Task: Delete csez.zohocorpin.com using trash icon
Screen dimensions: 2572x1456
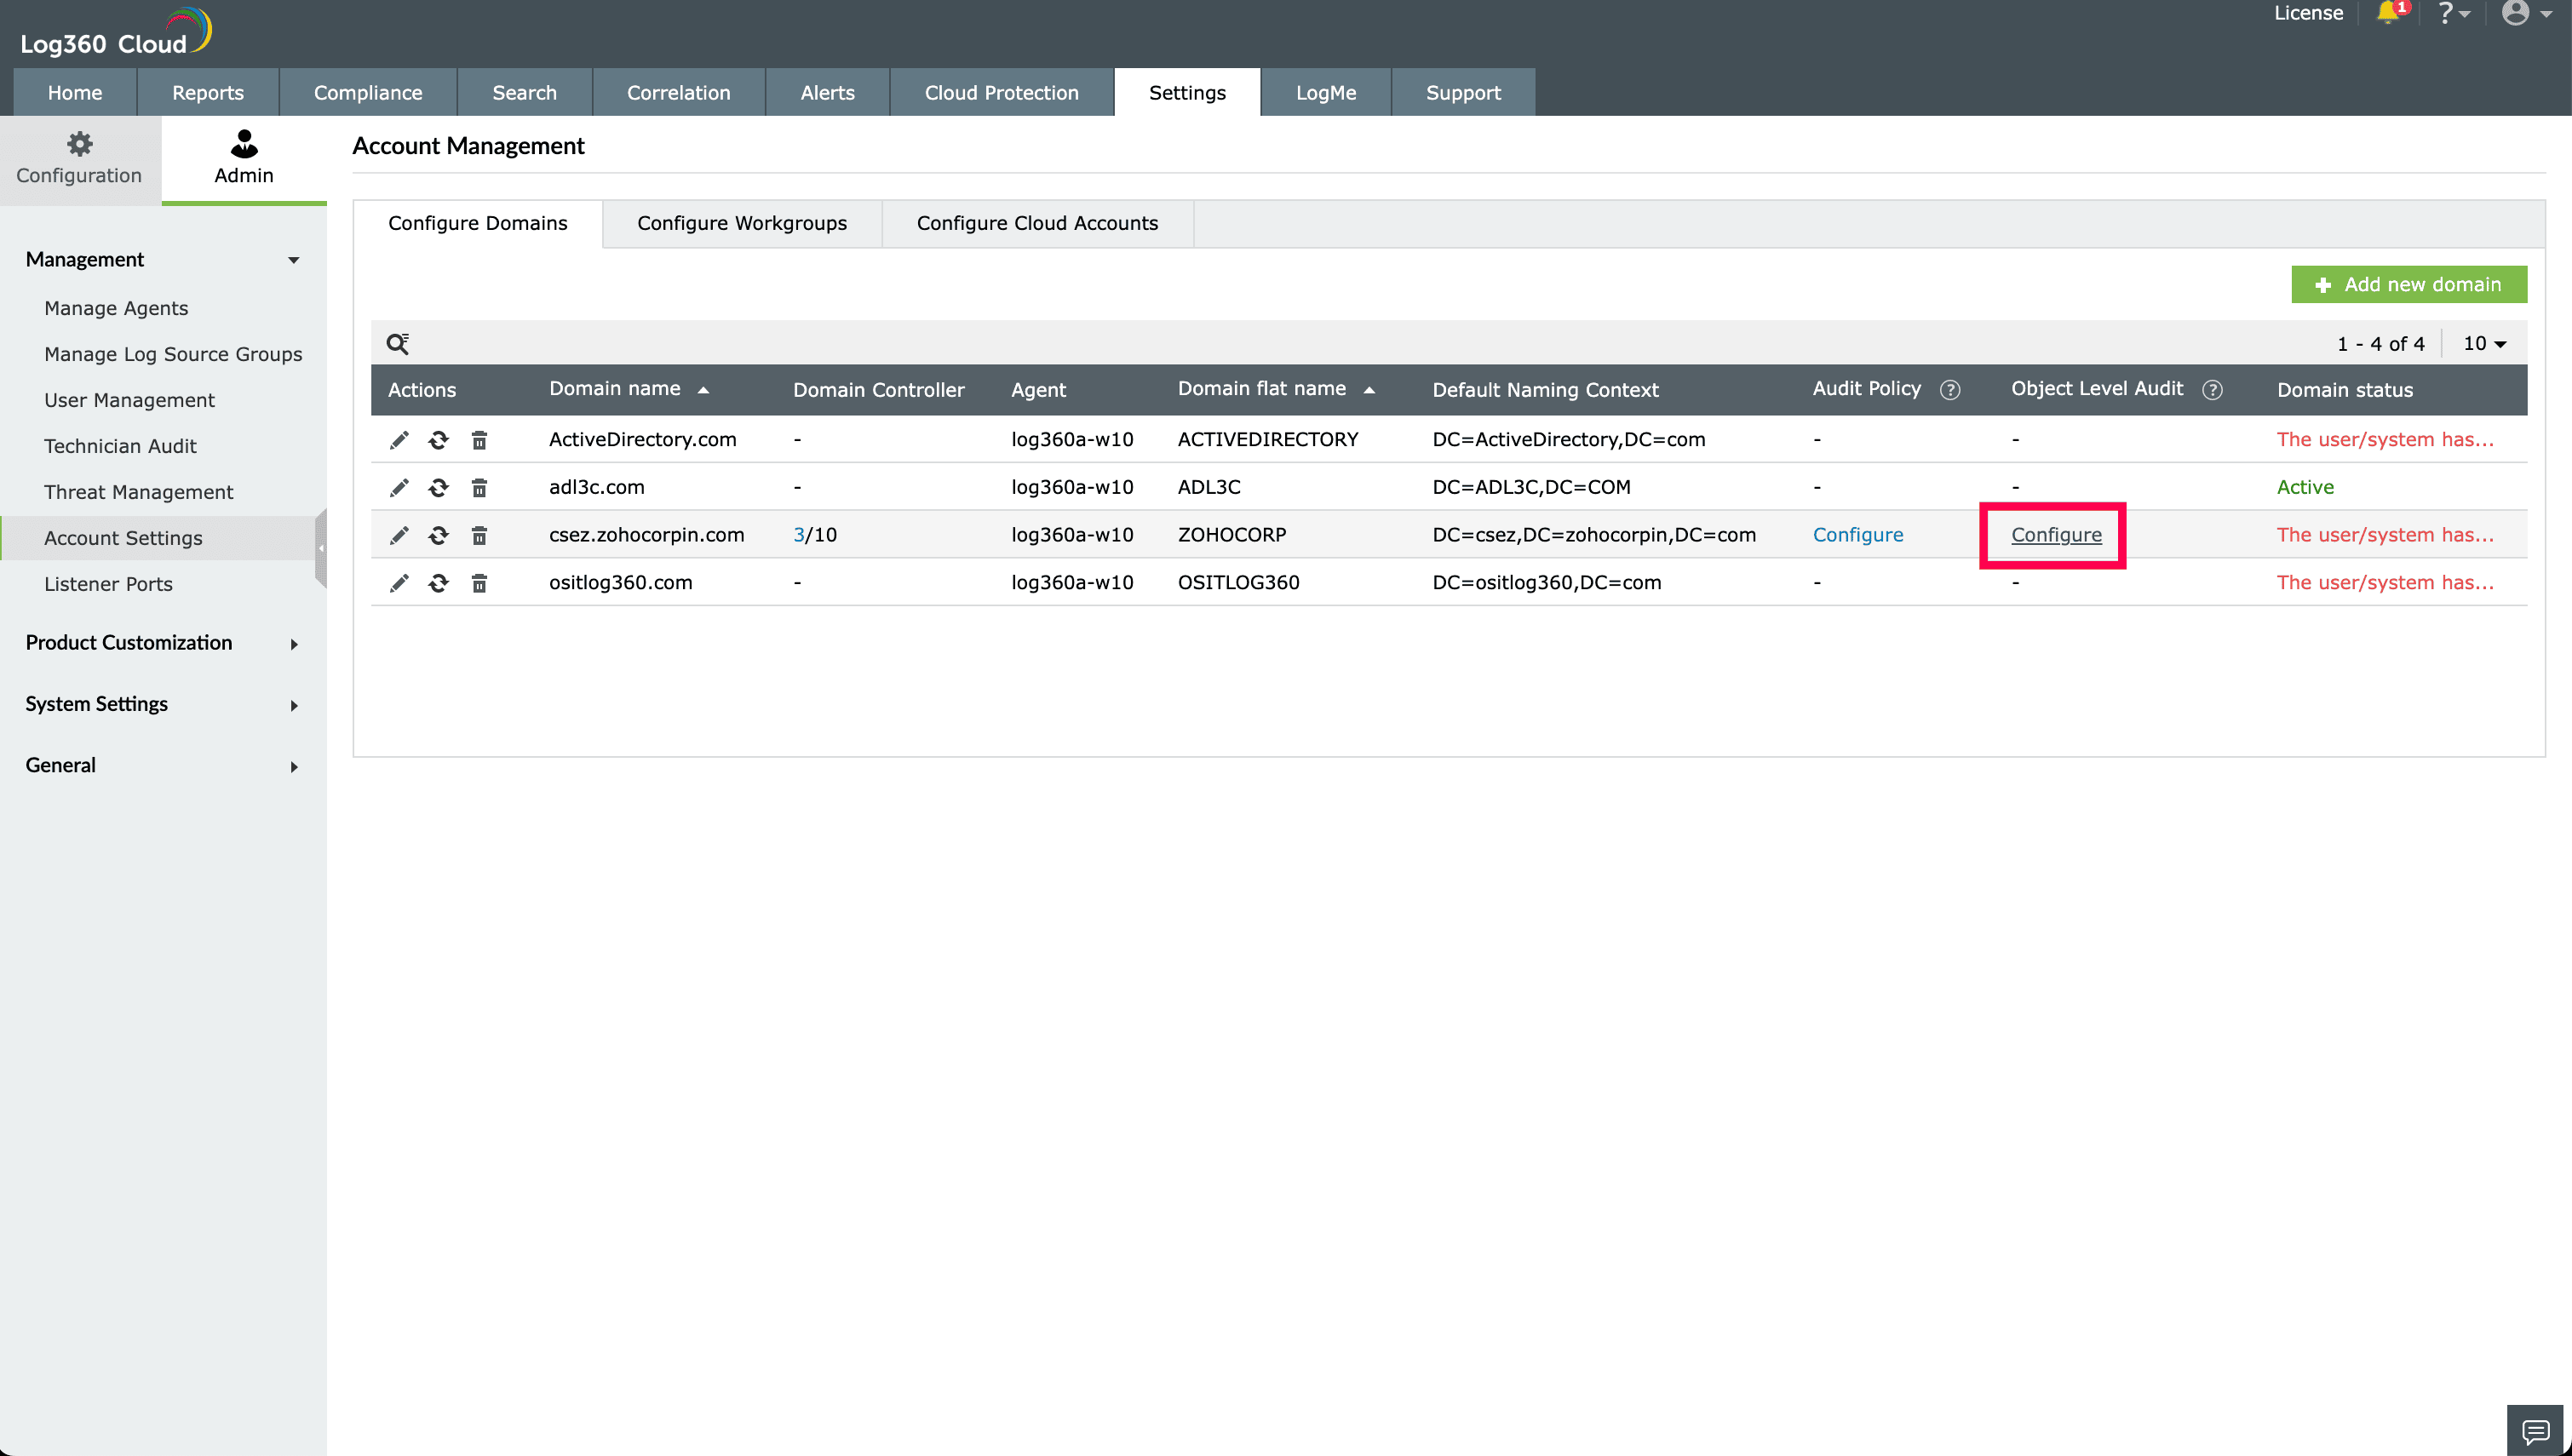Action: point(479,536)
